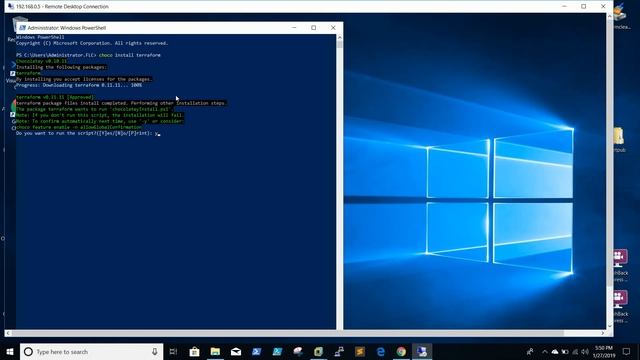Open the second PowerShell taskbar icon
Image resolution: width=640 pixels, height=360 pixels.
coord(277,351)
